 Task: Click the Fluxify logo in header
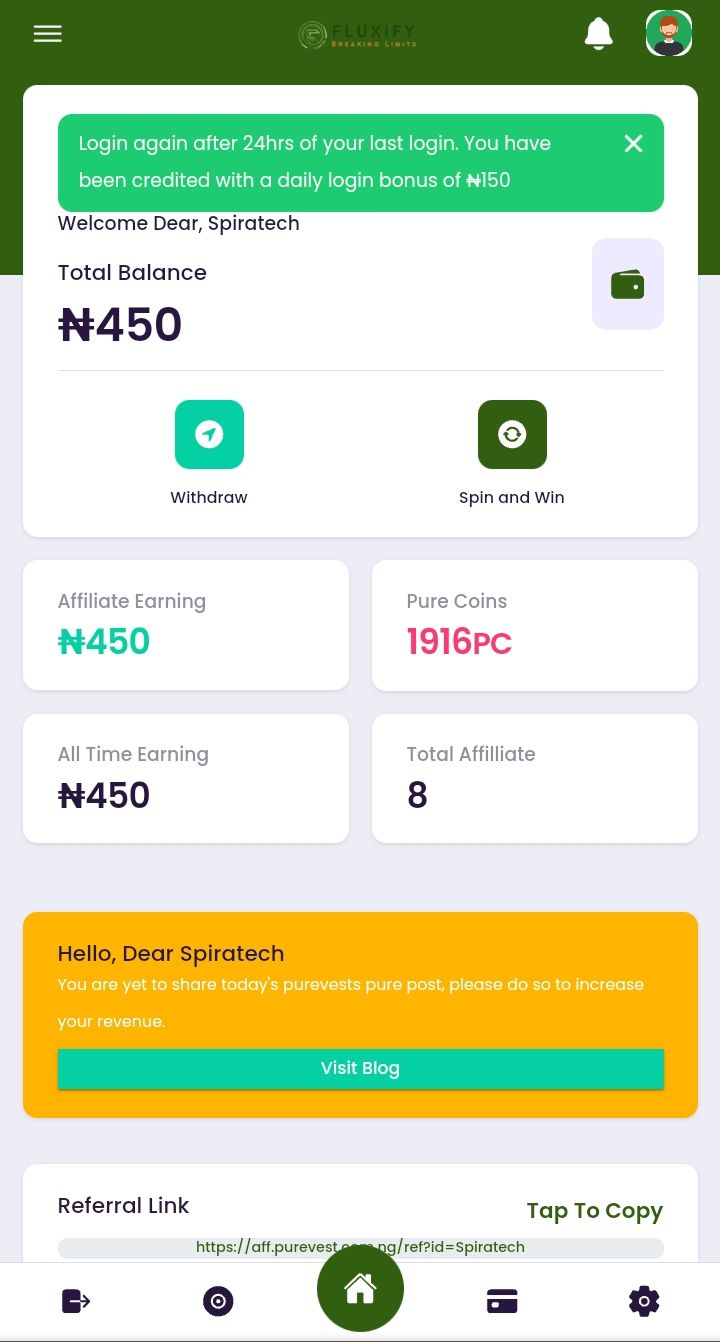pyautogui.click(x=358, y=36)
